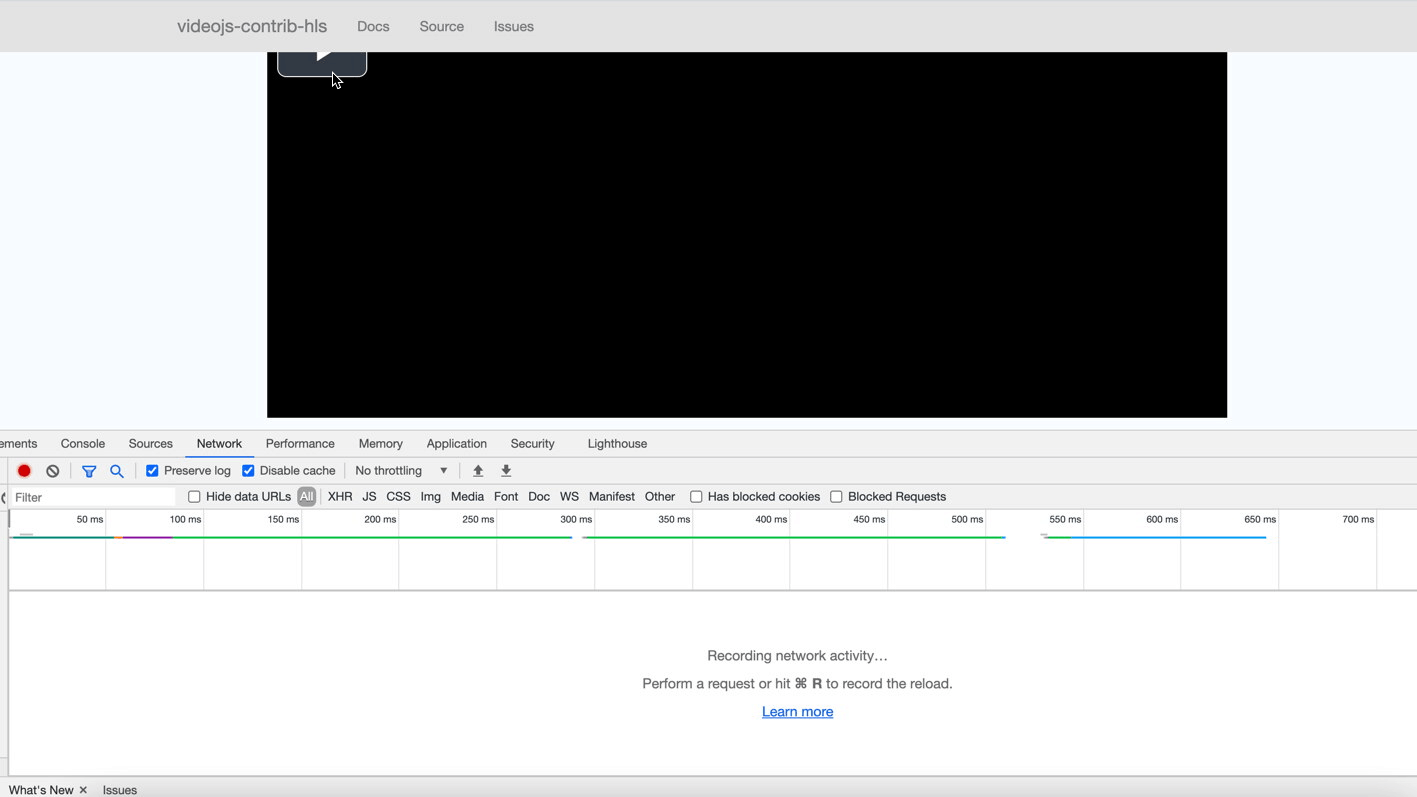Open the Learn more link
Viewport: 1417px width, 797px height.
coord(797,712)
